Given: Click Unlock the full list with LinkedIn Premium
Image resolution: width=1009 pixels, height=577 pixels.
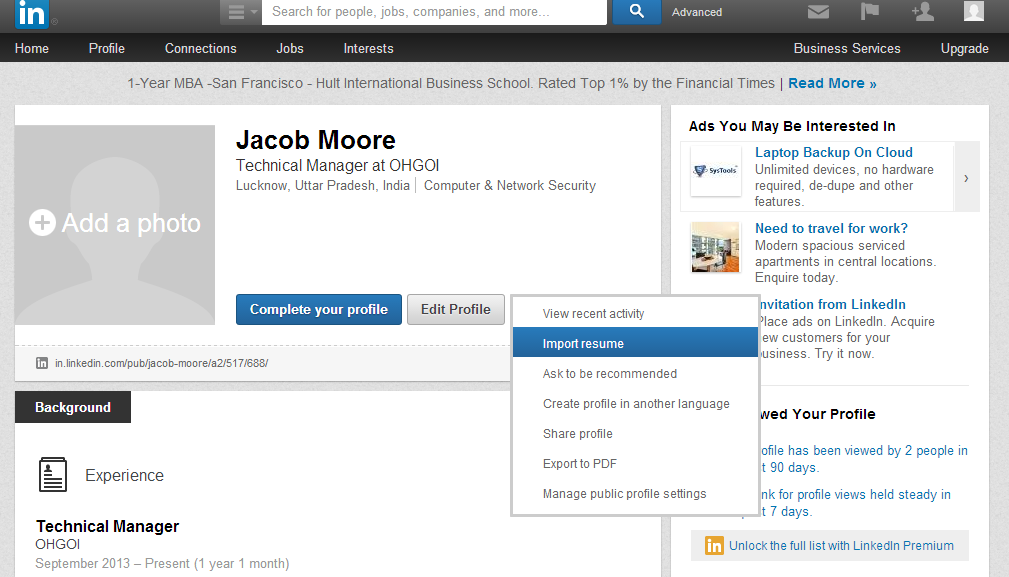Looking at the screenshot, I should 841,545.
